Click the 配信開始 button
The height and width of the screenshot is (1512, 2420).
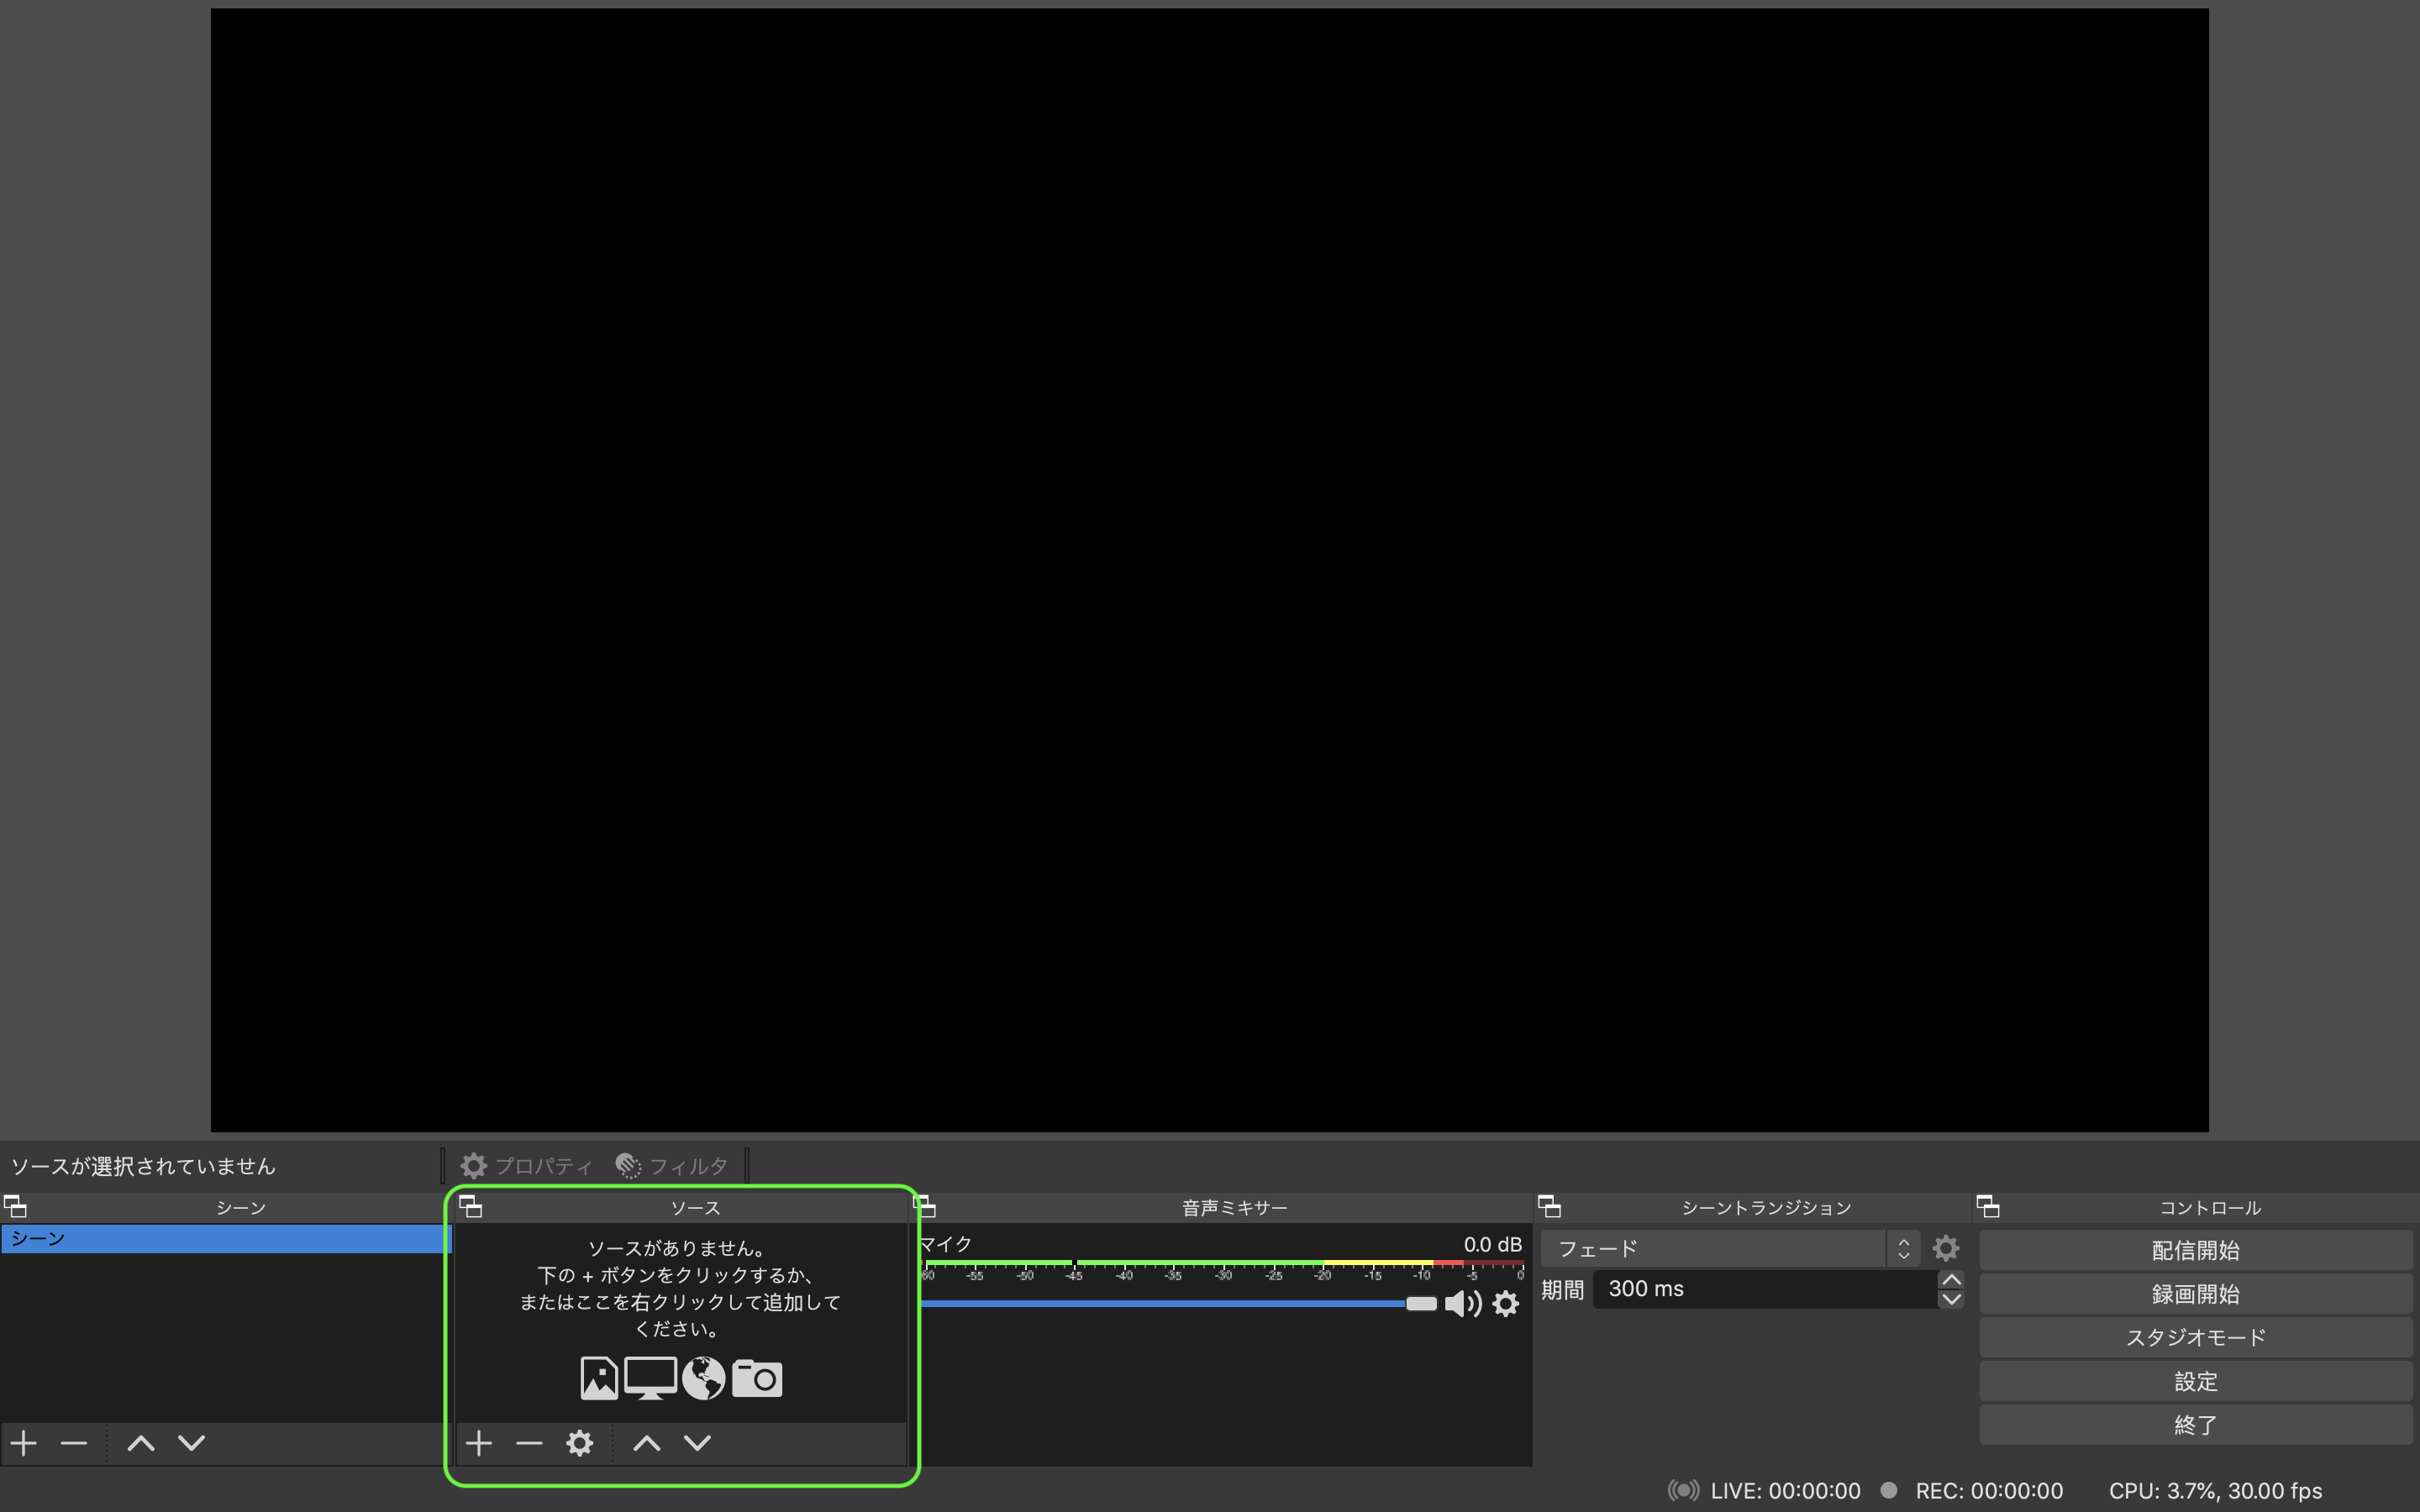2195,1250
